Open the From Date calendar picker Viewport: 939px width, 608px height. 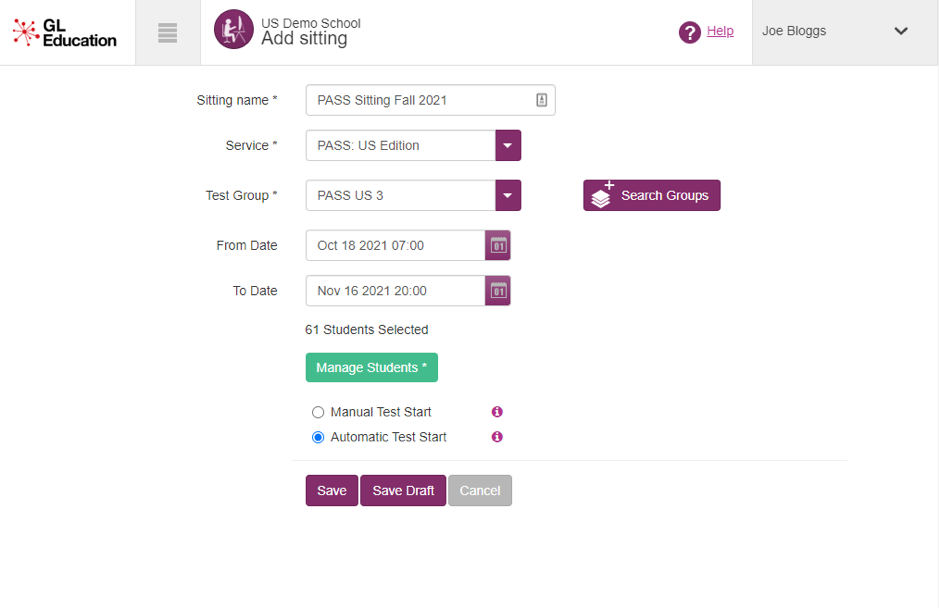point(498,246)
